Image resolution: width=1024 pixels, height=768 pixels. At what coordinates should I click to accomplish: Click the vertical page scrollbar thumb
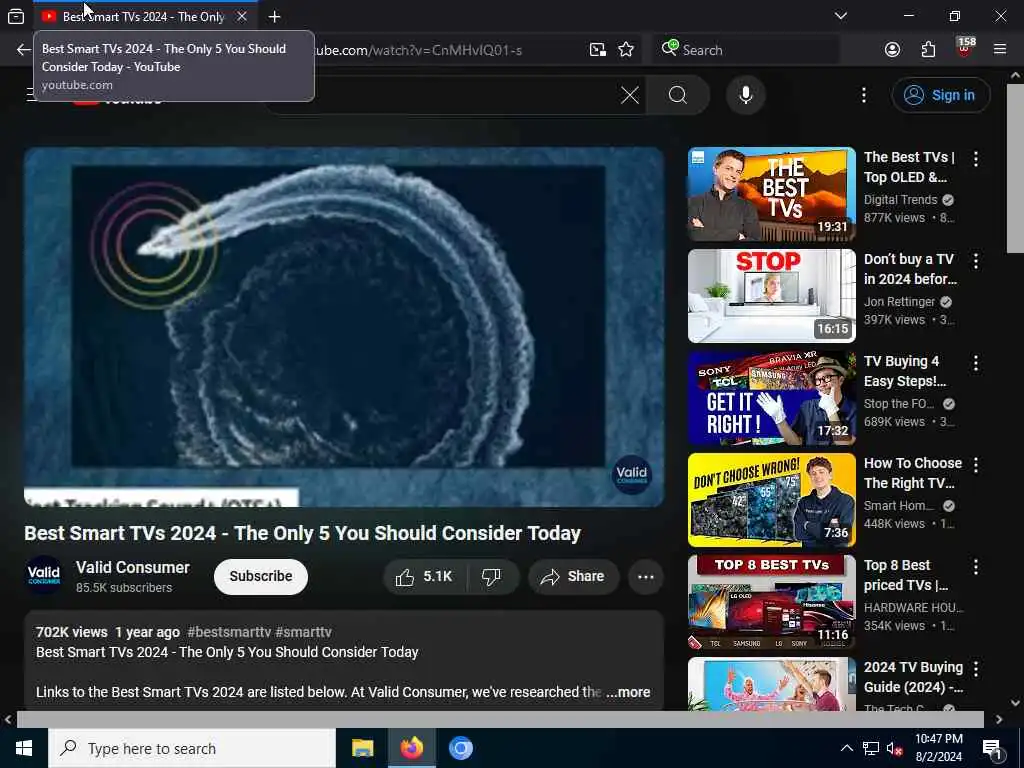pos(1016,167)
